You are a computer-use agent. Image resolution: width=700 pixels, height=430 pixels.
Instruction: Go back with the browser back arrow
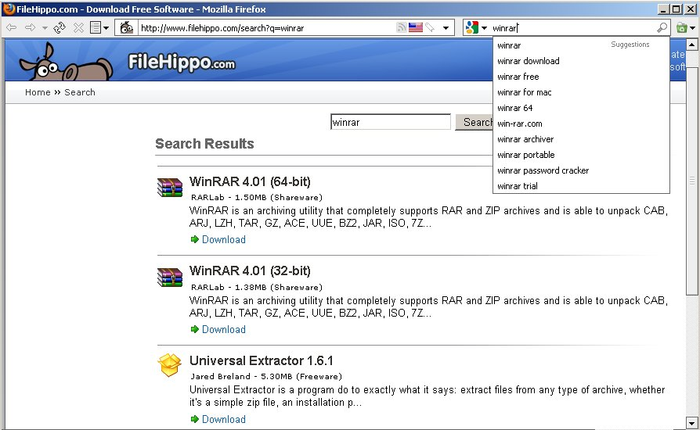click(x=12, y=28)
